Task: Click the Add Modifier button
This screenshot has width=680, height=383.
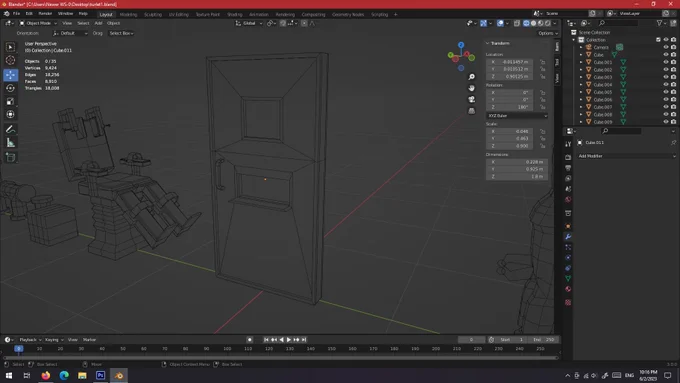Action: (x=626, y=156)
